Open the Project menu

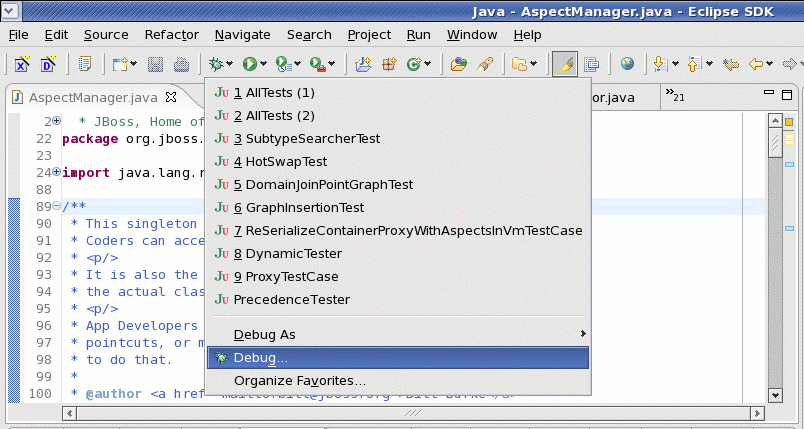coord(369,35)
